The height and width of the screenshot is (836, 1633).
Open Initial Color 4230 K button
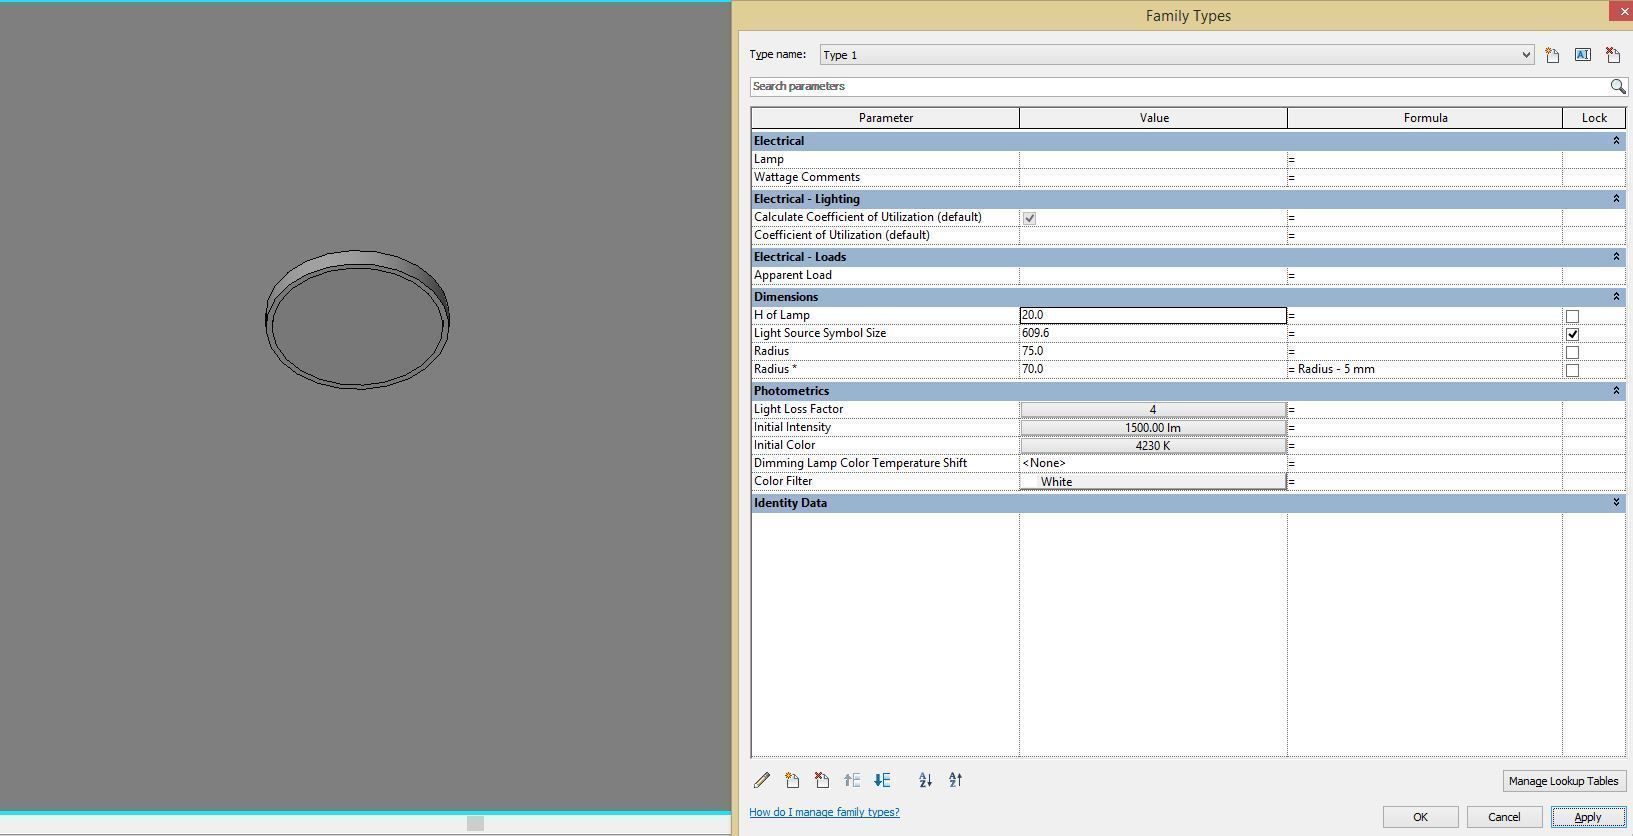1153,445
